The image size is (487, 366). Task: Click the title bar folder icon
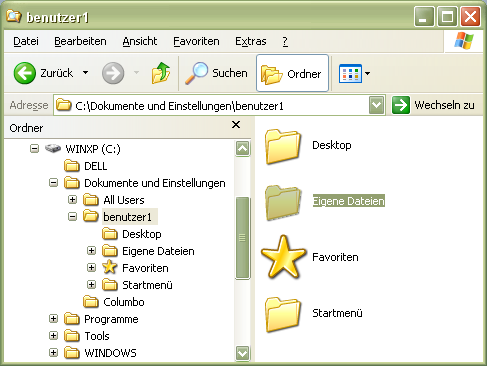tap(14, 16)
